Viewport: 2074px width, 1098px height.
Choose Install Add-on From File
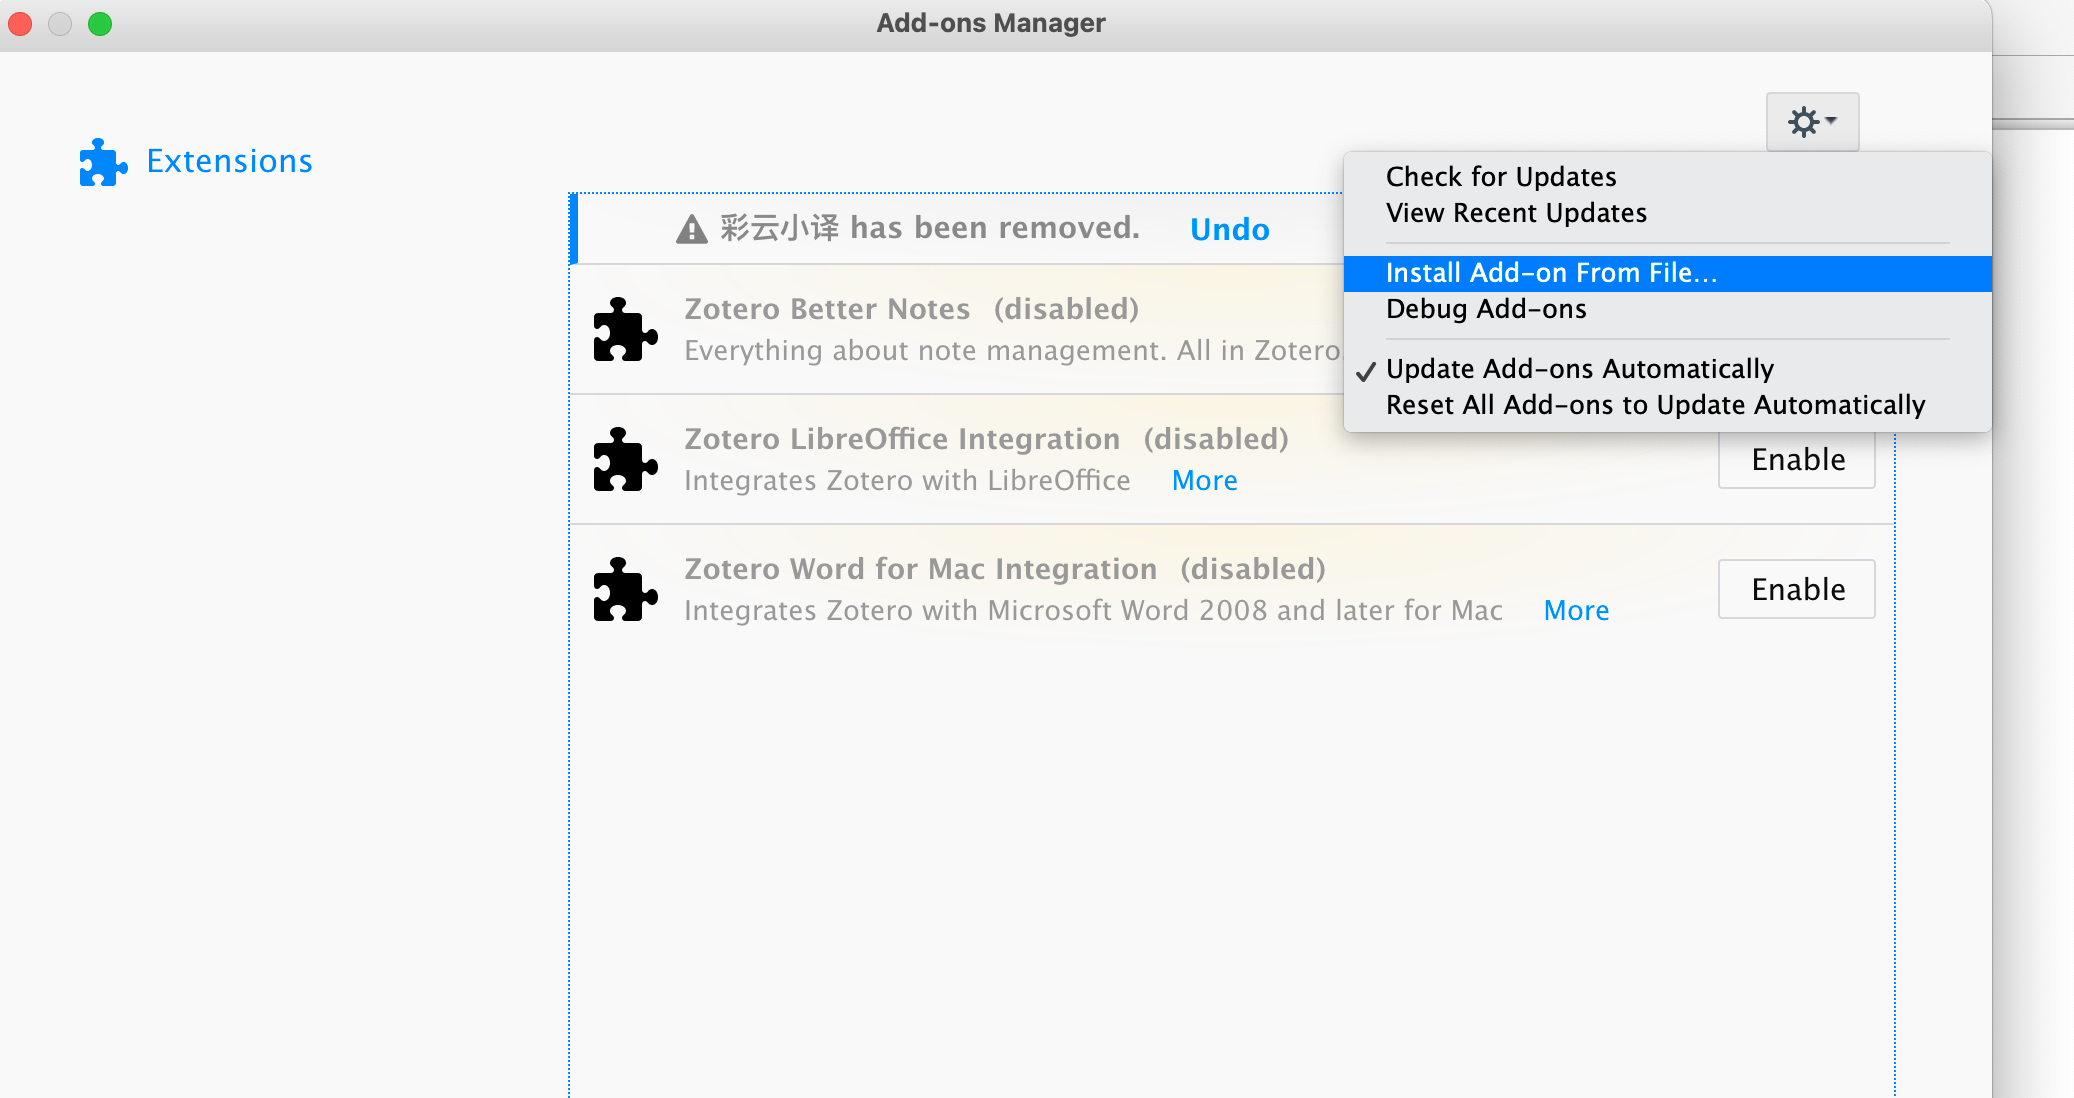tap(1551, 273)
